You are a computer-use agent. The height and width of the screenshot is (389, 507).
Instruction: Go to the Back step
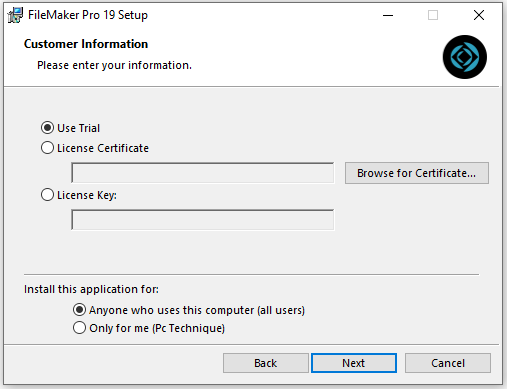coord(266,363)
